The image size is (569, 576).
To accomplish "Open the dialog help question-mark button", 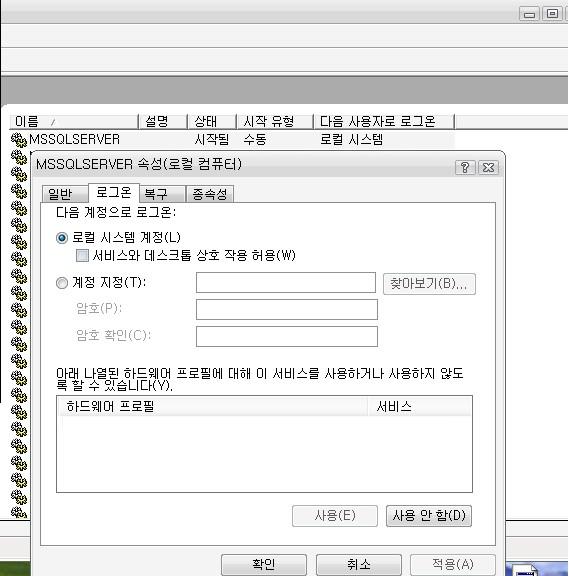I will pyautogui.click(x=465, y=168).
